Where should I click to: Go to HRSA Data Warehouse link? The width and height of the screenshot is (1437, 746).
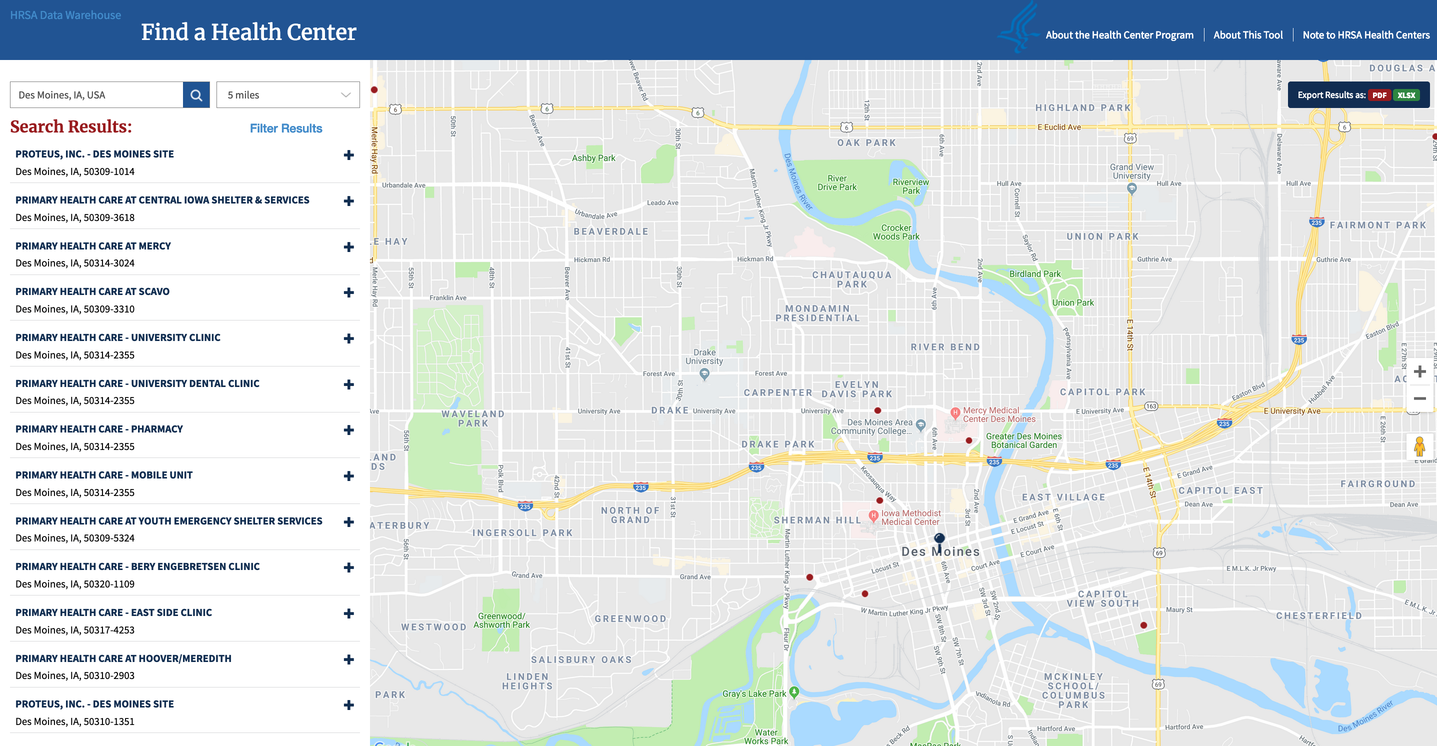(66, 15)
